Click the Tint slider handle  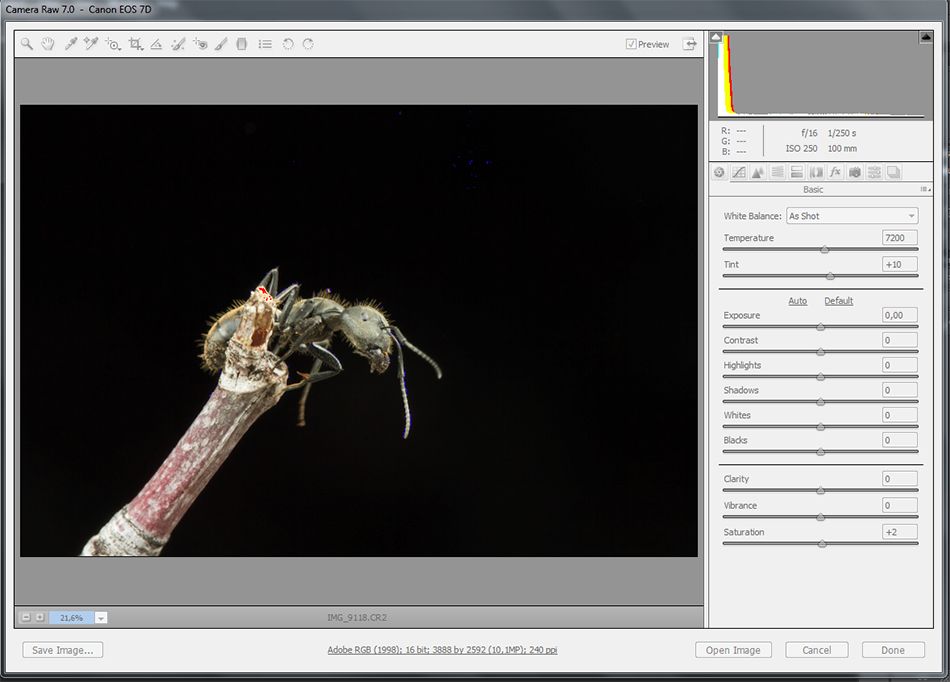[x=831, y=276]
